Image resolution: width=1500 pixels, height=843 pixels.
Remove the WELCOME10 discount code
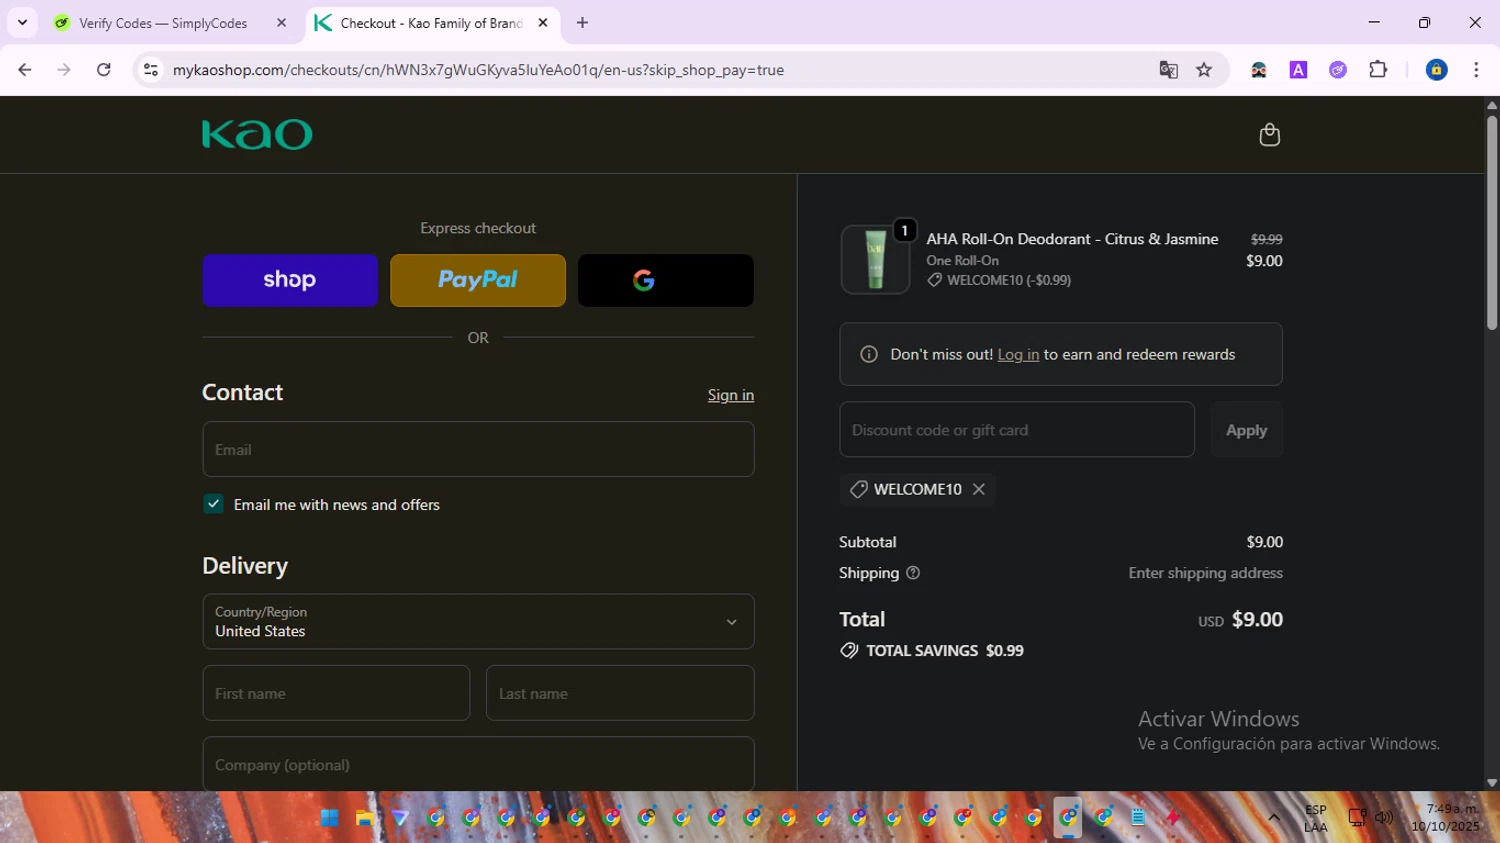(979, 489)
